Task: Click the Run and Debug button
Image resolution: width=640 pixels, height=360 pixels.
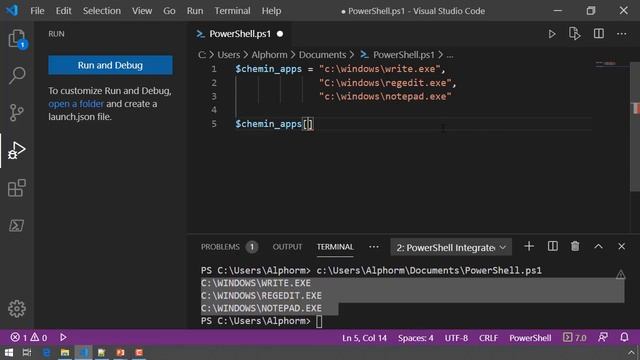Action: tap(110, 65)
